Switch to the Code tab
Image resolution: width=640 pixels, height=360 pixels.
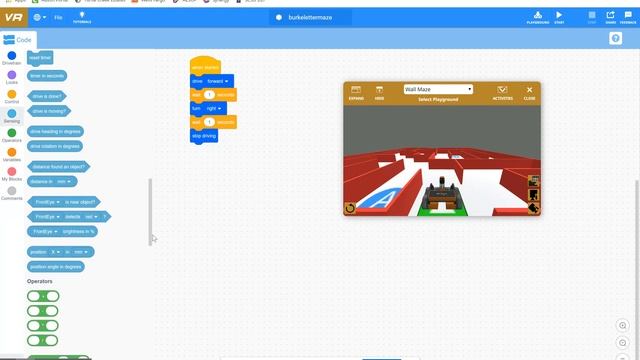(x=18, y=40)
